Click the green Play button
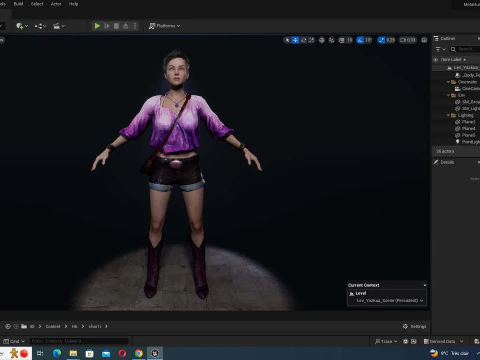This screenshot has width=480, height=360. point(97,26)
